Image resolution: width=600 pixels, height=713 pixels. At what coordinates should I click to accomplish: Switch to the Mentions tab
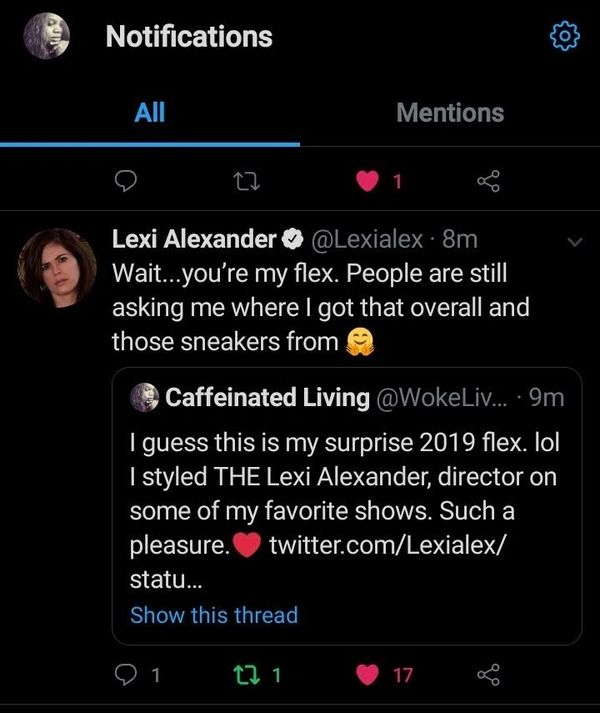(x=450, y=113)
